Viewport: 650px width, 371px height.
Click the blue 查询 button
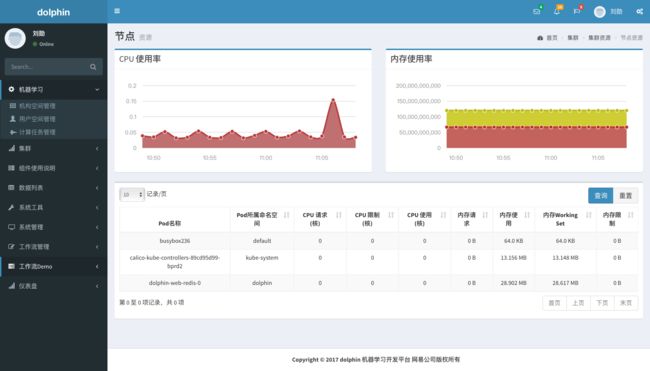coord(601,196)
